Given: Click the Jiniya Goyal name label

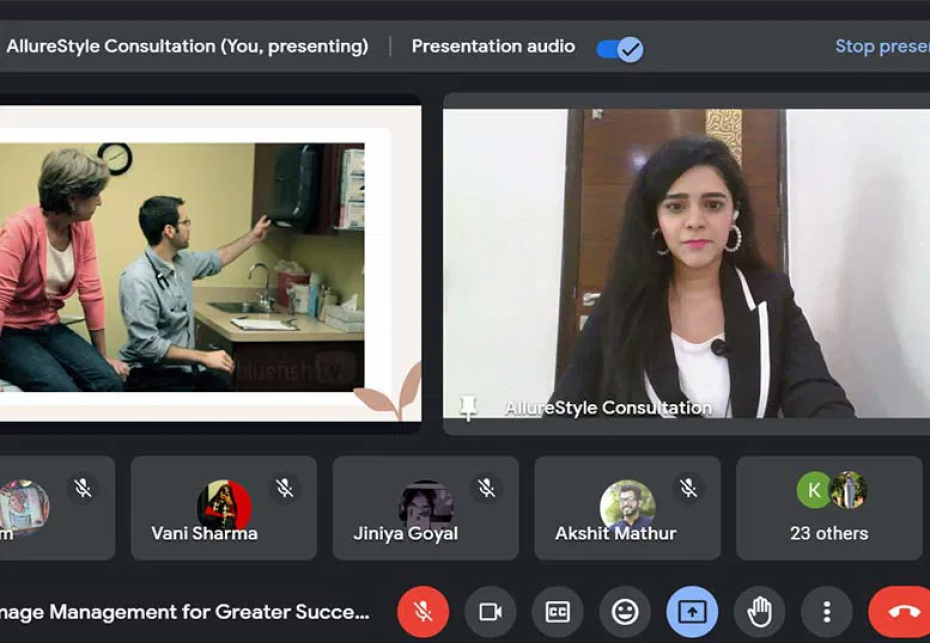Looking at the screenshot, I should click(x=406, y=533).
